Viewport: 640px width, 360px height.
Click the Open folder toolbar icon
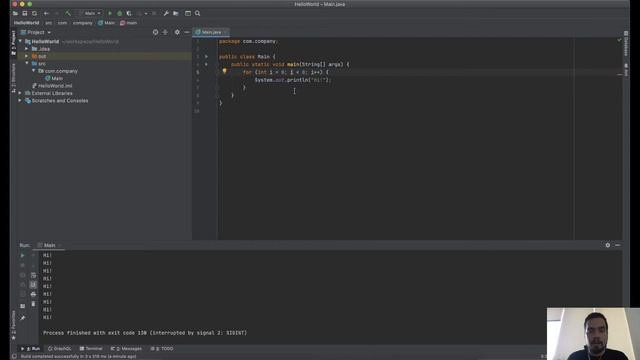click(15, 13)
